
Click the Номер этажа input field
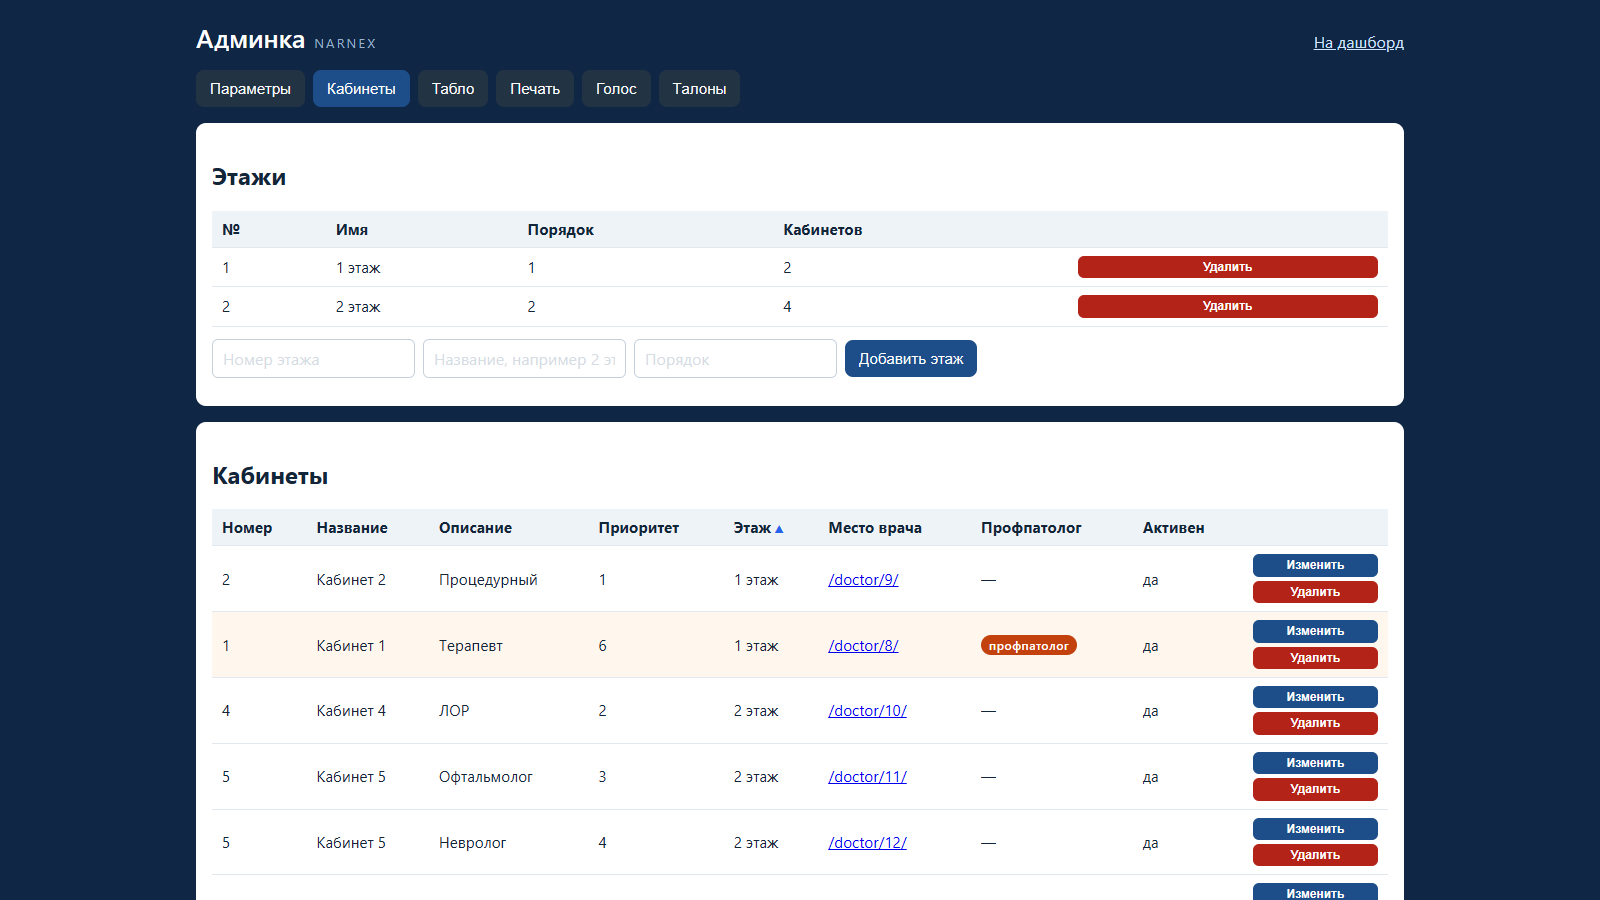(313, 359)
